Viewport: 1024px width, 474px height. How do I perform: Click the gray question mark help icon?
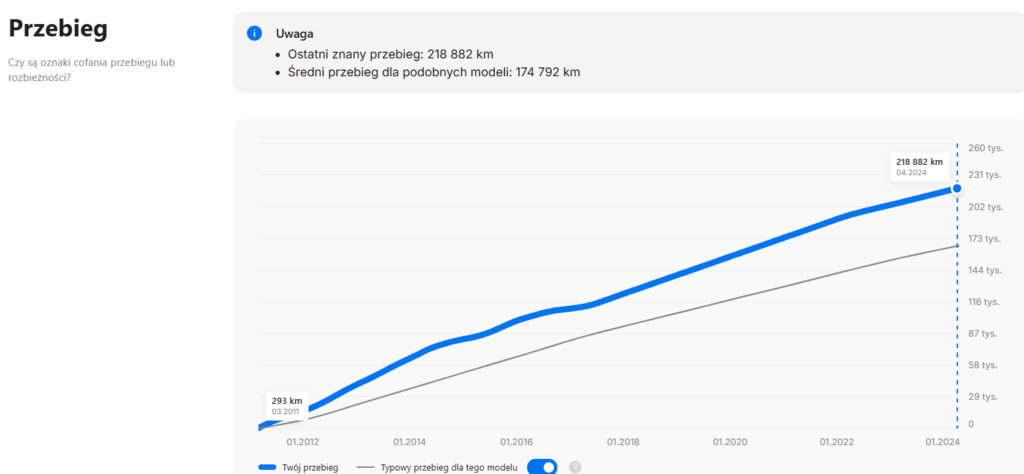pyautogui.click(x=575, y=467)
